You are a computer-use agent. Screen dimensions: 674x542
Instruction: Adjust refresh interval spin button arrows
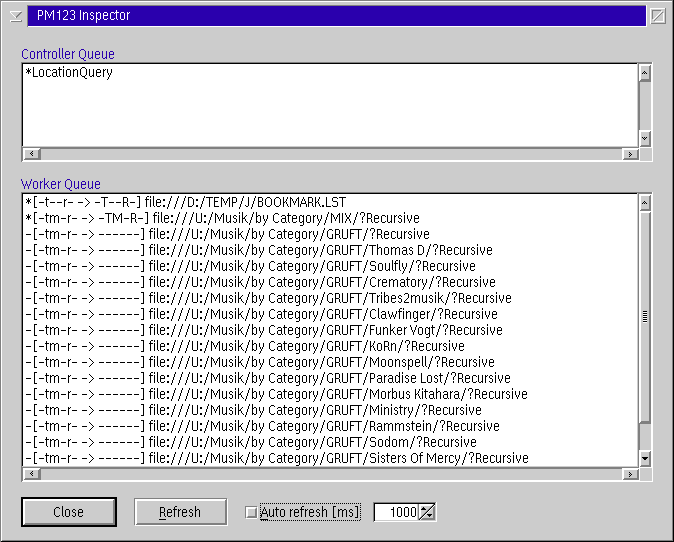click(x=428, y=512)
